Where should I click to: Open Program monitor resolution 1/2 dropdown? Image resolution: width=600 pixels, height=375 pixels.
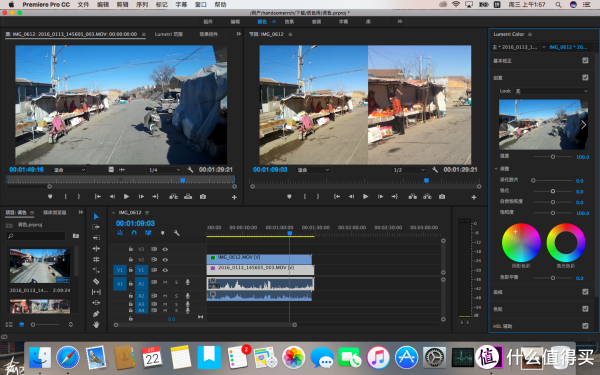click(x=409, y=170)
